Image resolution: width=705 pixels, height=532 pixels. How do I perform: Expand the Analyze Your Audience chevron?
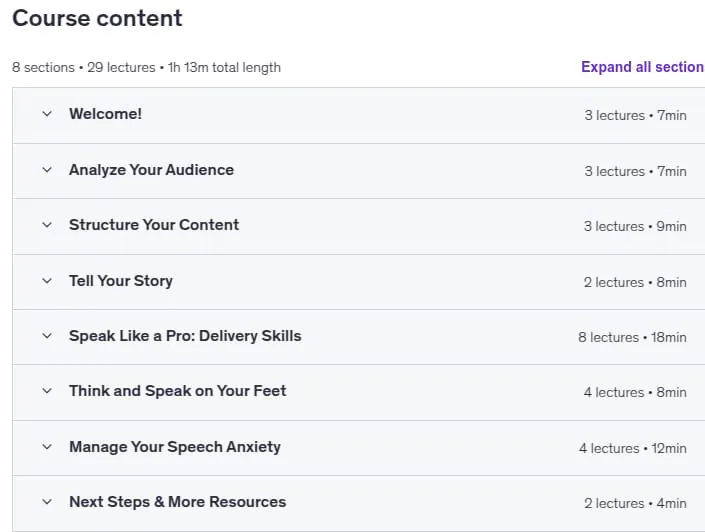click(x=47, y=170)
